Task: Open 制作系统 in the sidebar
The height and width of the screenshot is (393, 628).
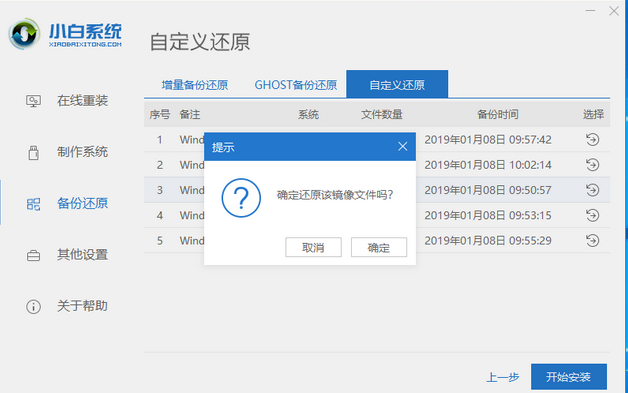Action: point(82,152)
